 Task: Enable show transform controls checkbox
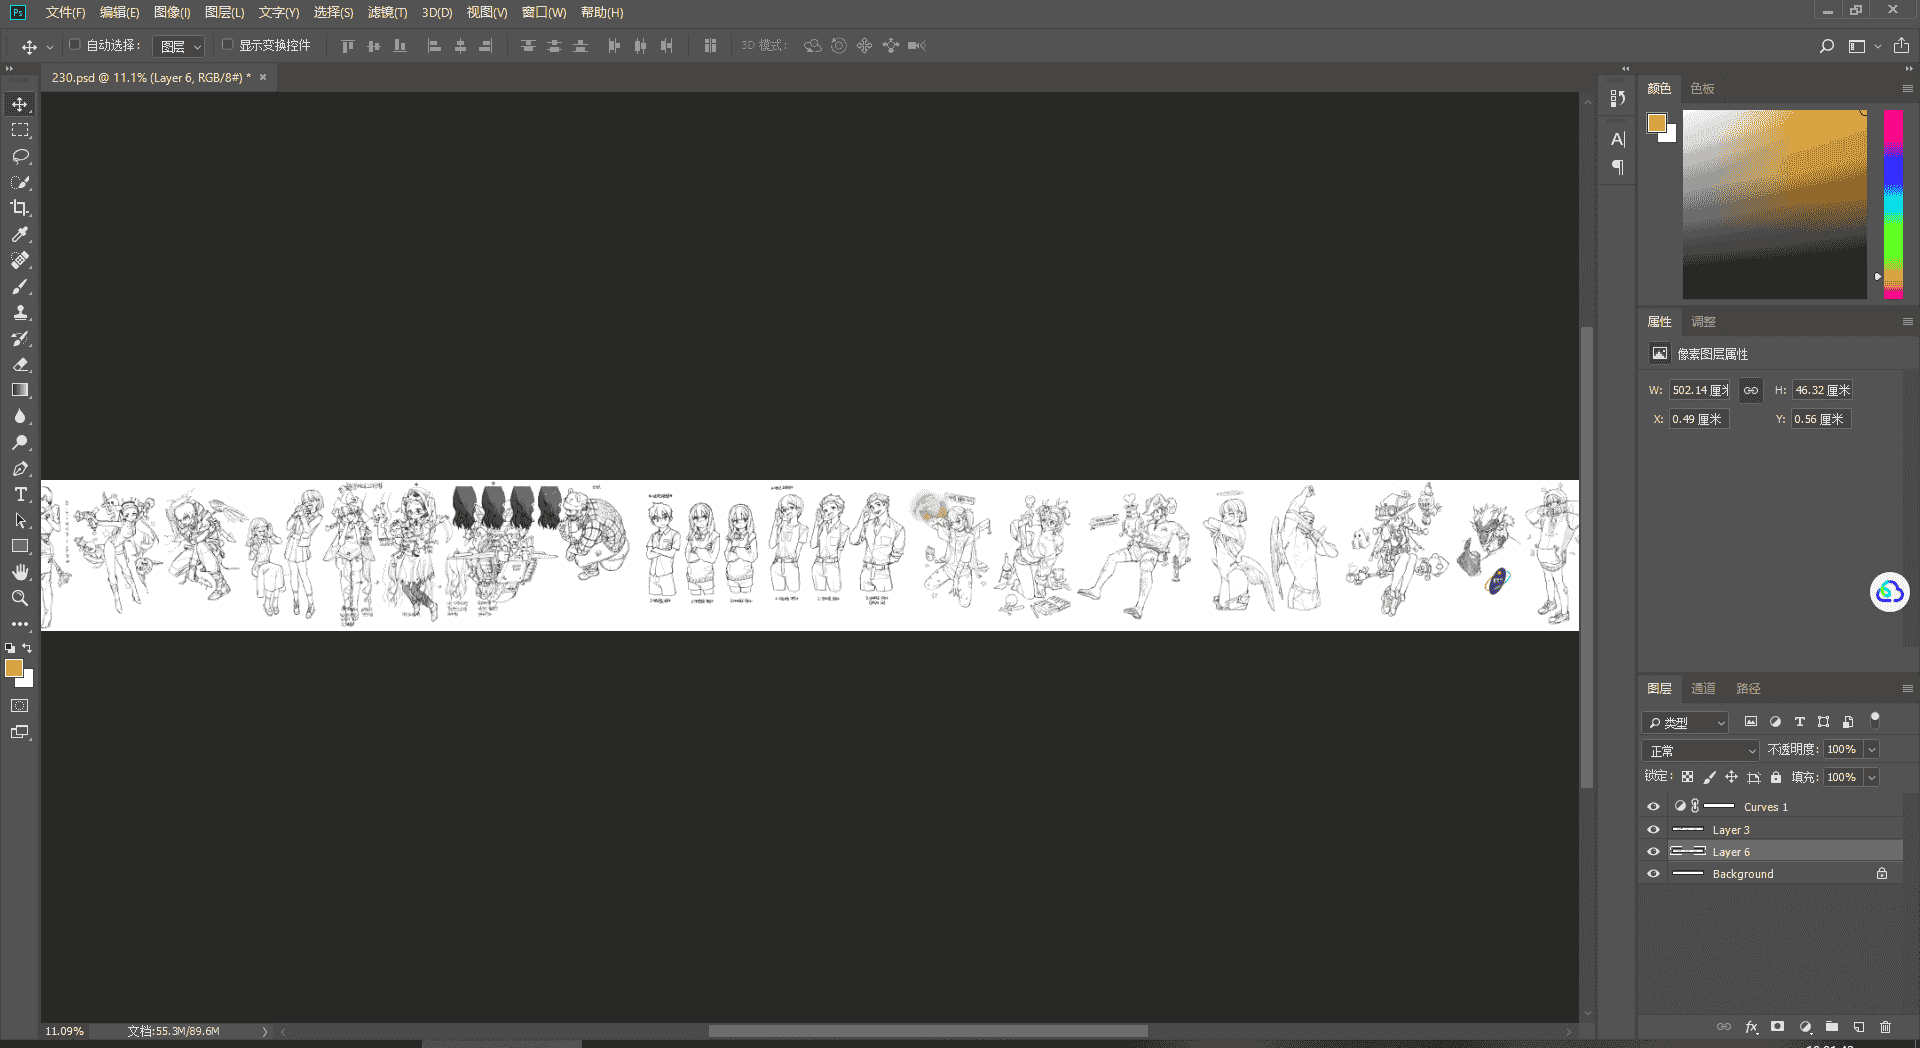227,45
